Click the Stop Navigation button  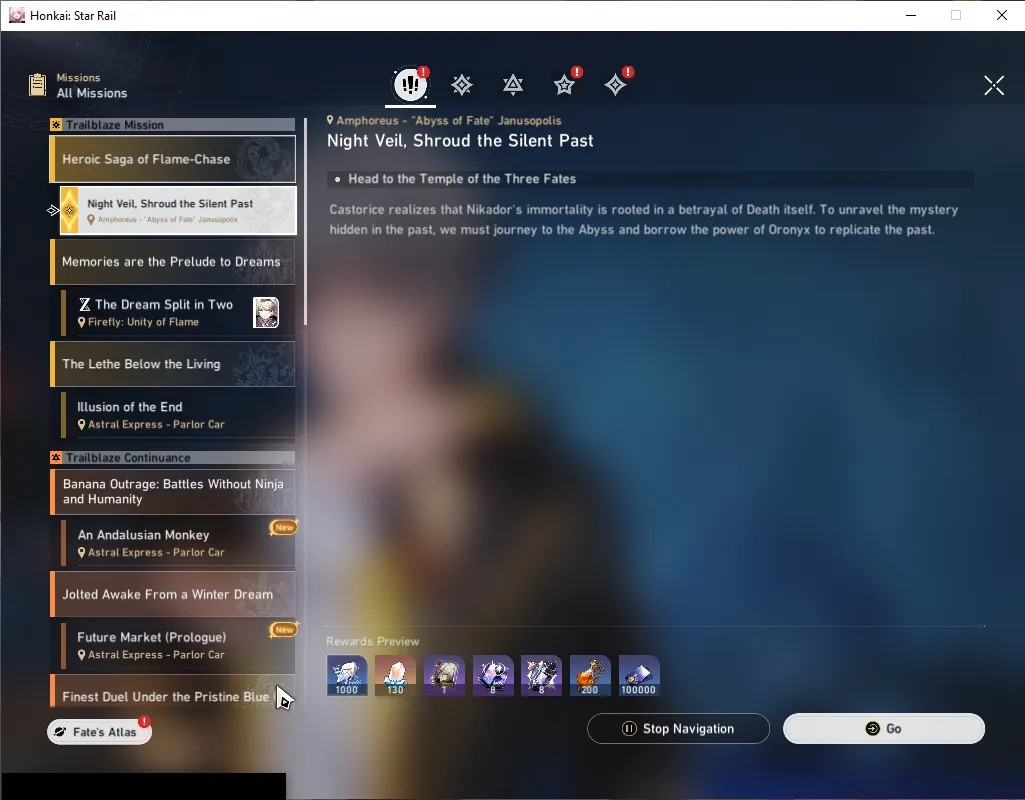pyautogui.click(x=679, y=728)
